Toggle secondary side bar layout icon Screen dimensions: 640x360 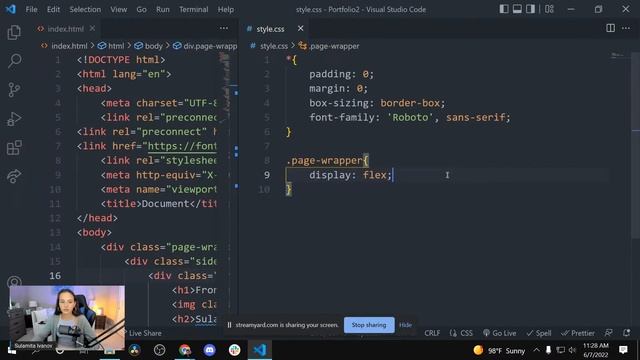[x=530, y=9]
